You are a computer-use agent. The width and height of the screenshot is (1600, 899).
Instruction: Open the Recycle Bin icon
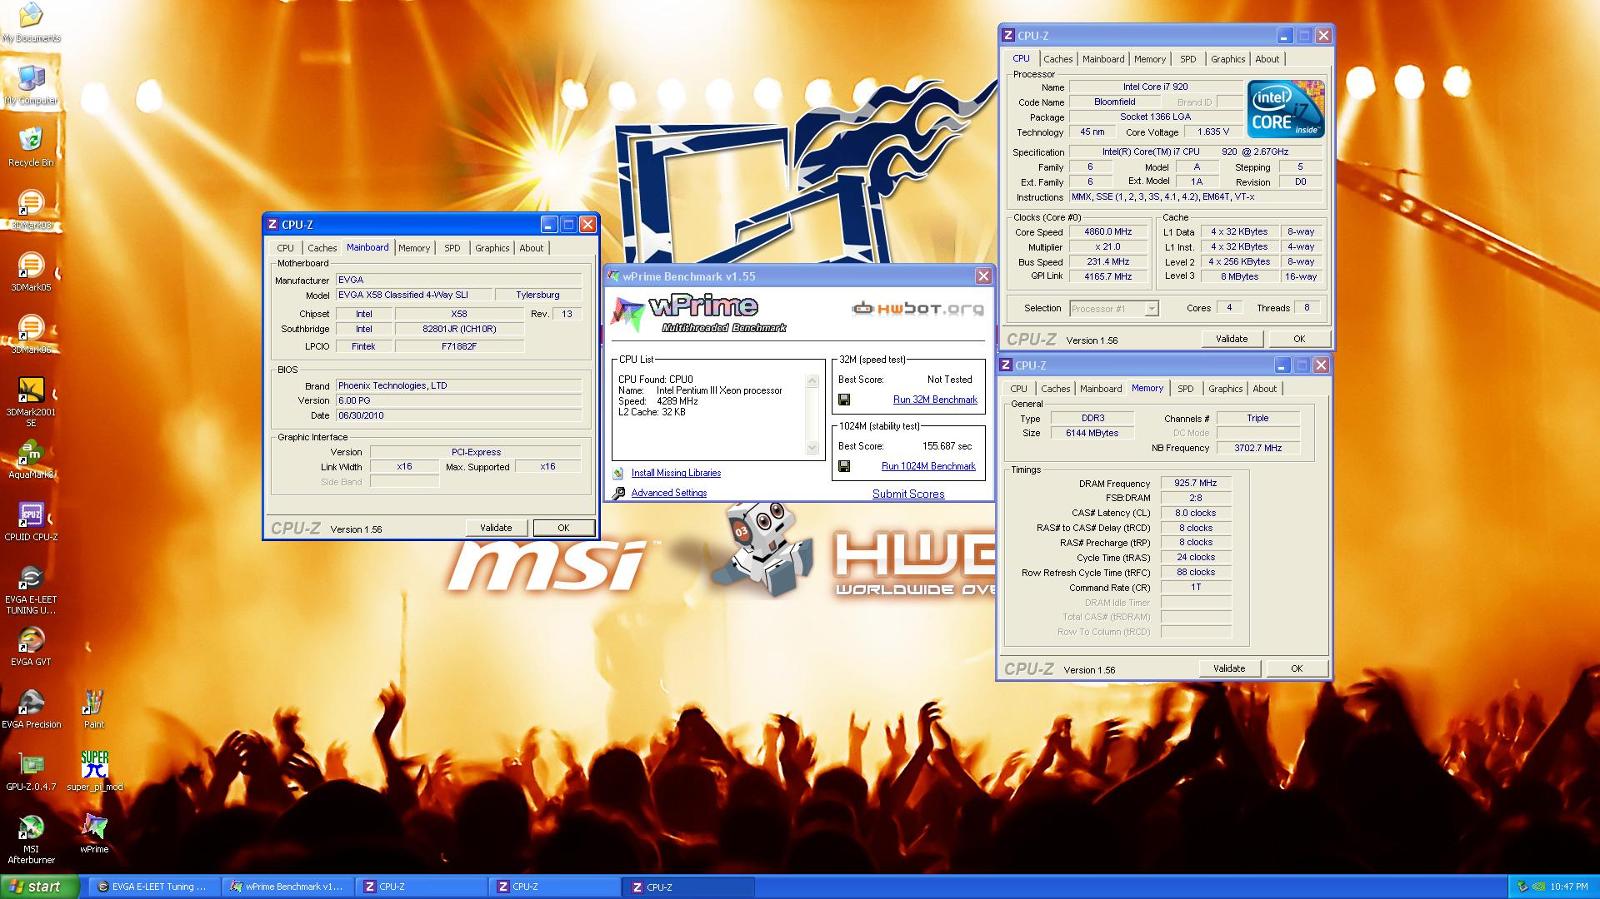pos(31,146)
